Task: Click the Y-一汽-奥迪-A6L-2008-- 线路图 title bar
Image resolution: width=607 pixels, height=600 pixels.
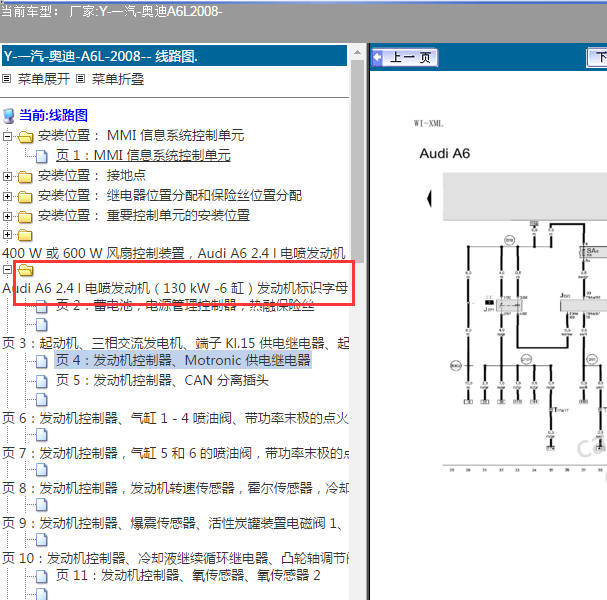Action: pyautogui.click(x=175, y=56)
